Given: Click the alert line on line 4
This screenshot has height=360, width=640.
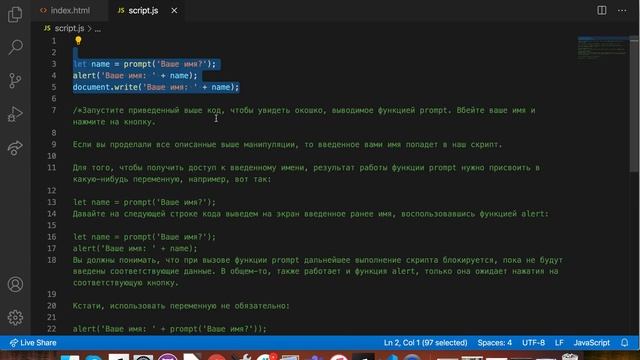Looking at the screenshot, I should click(135, 76).
